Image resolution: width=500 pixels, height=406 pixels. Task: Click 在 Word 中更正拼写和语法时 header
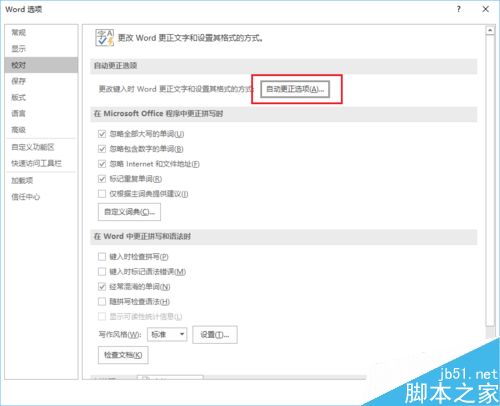click(x=142, y=236)
